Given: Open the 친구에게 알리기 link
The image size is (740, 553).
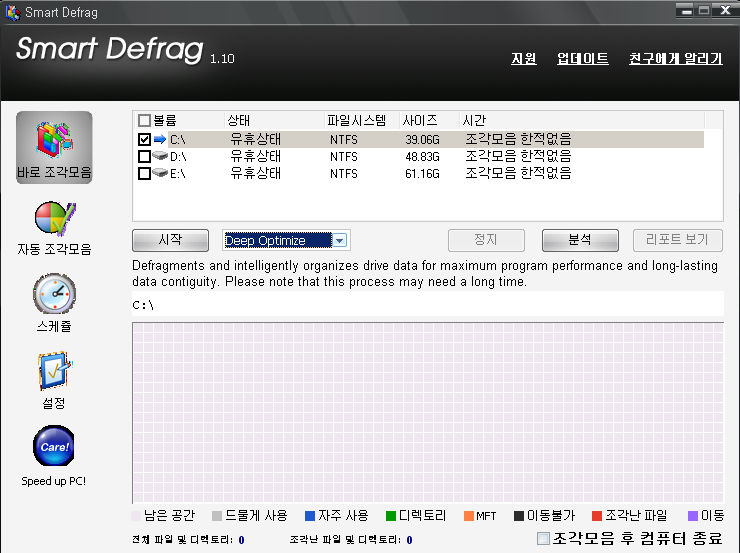Looking at the screenshot, I should pos(675,59).
